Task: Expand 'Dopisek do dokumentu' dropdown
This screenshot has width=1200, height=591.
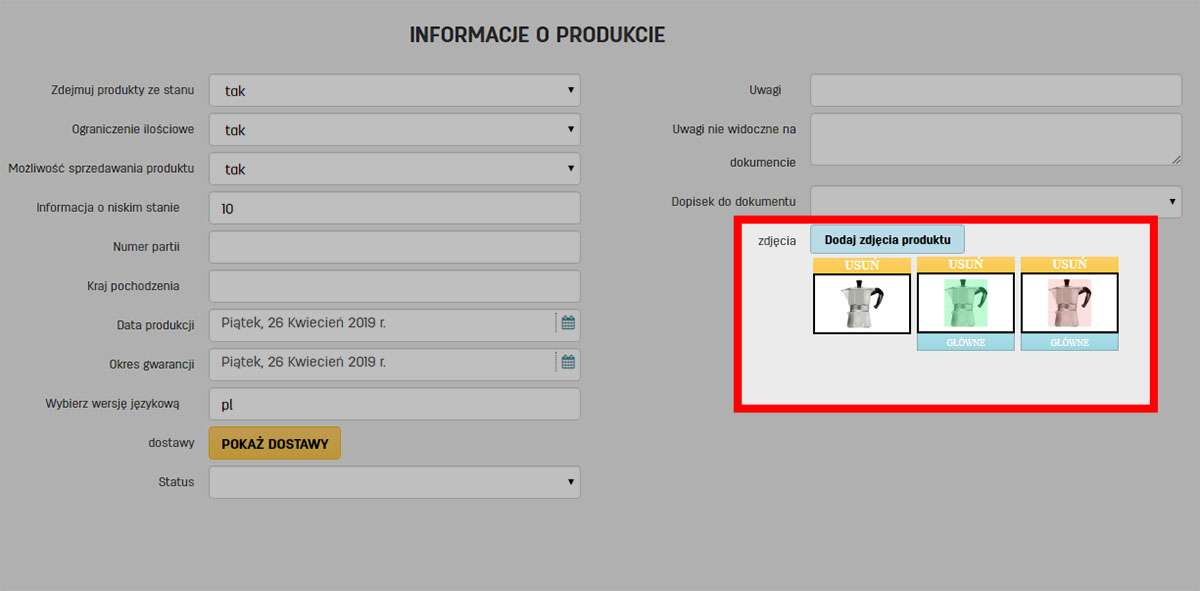Action: (x=996, y=201)
